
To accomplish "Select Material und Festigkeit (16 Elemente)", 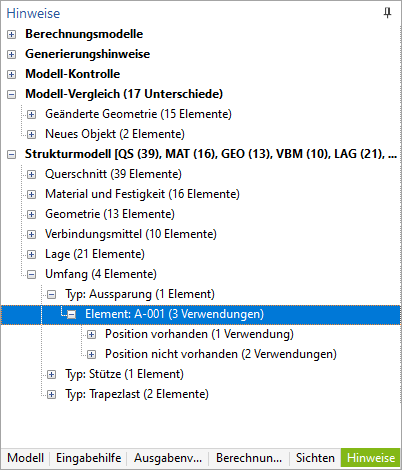I will [x=142, y=194].
